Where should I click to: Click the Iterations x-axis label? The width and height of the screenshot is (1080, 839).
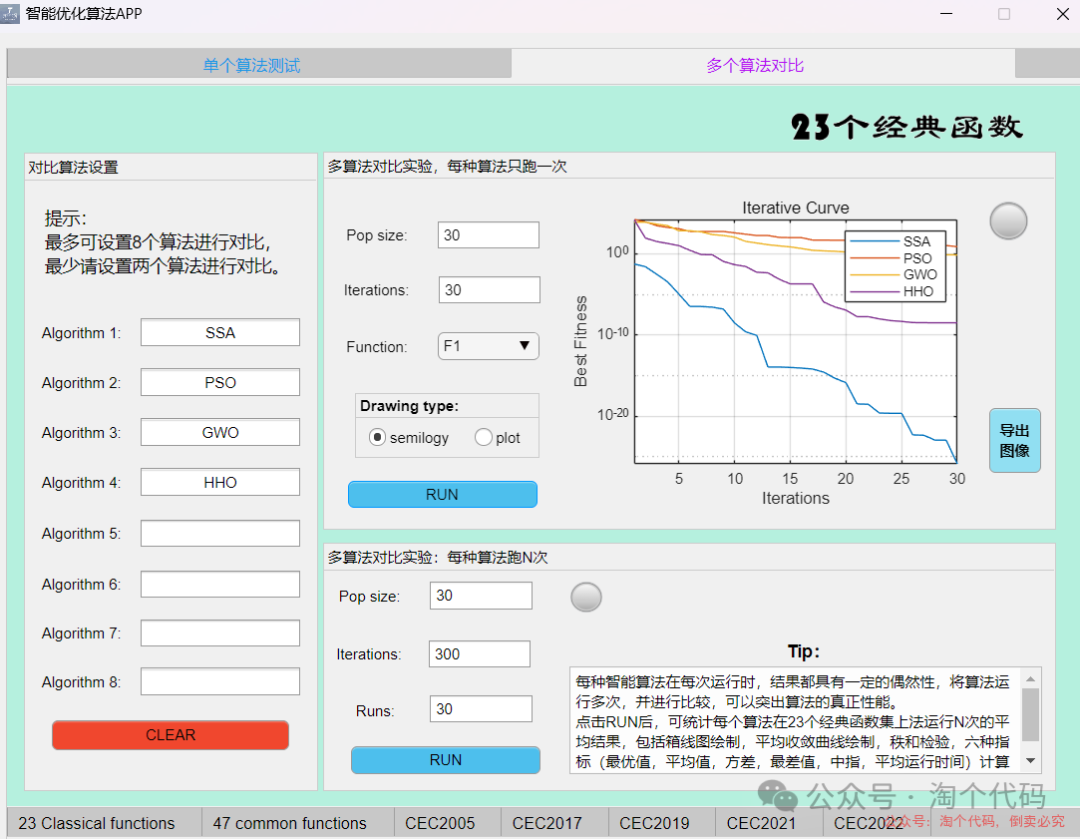[796, 498]
